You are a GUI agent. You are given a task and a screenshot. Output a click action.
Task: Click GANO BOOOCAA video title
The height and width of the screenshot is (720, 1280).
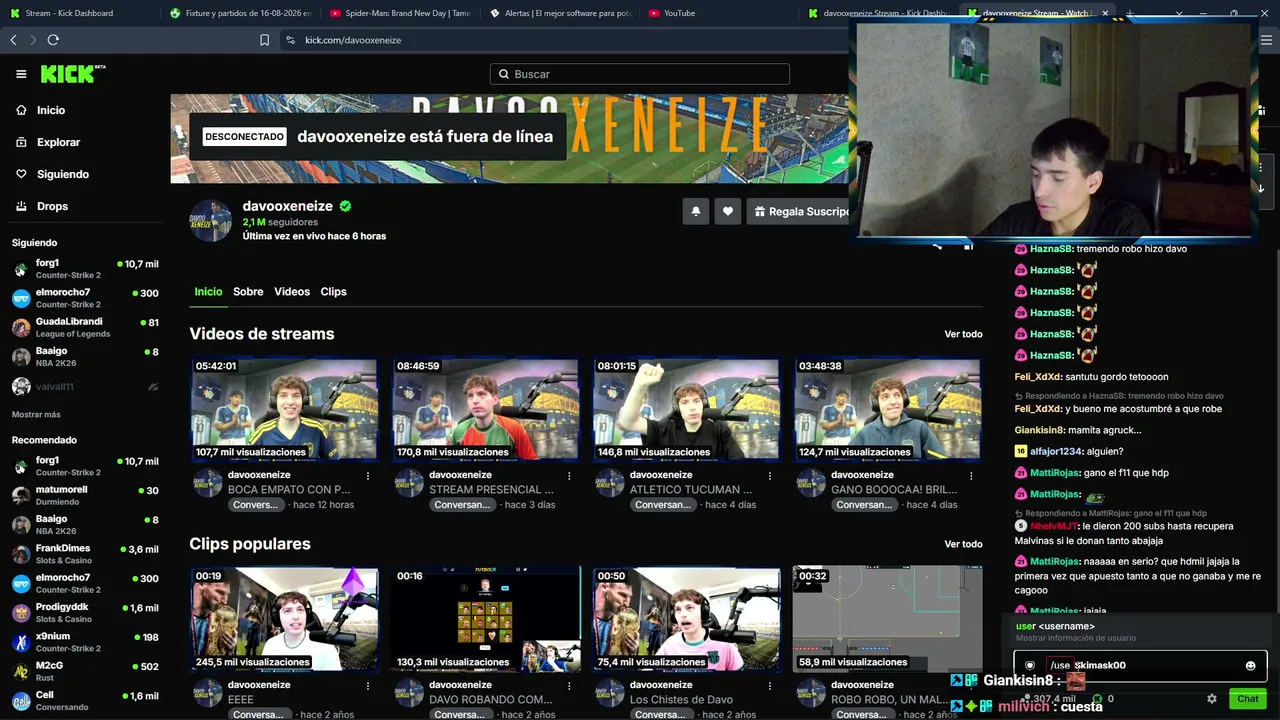pyautogui.click(x=894, y=490)
